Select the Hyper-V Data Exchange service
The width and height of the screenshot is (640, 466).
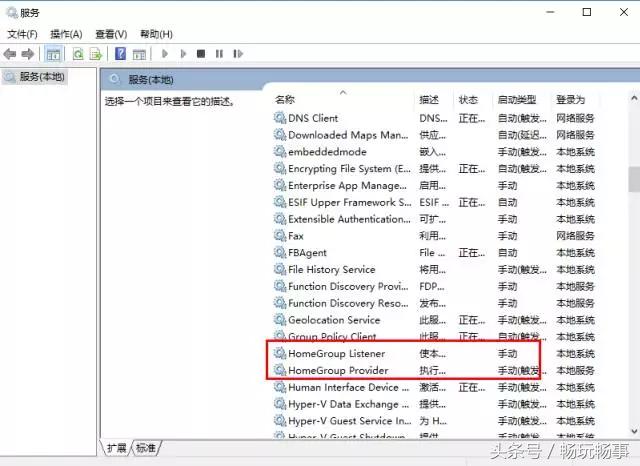433,404
